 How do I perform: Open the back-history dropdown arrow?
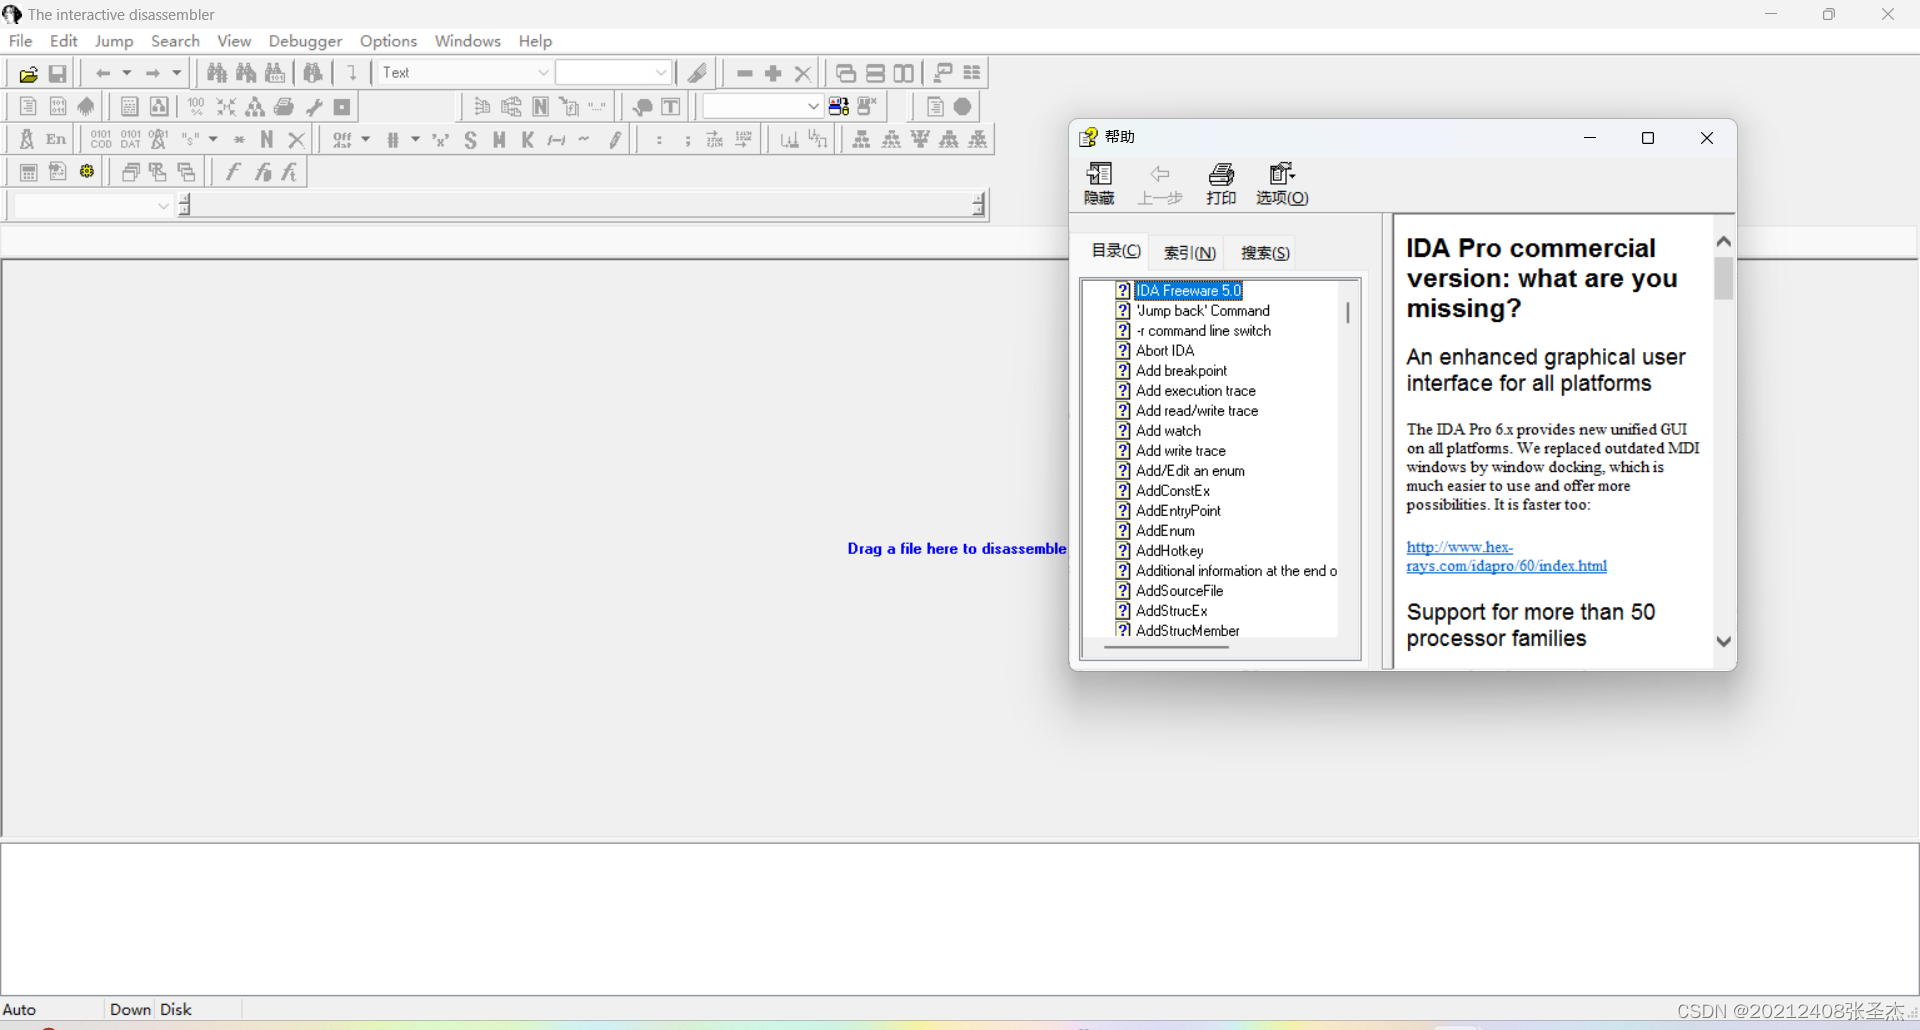point(127,73)
